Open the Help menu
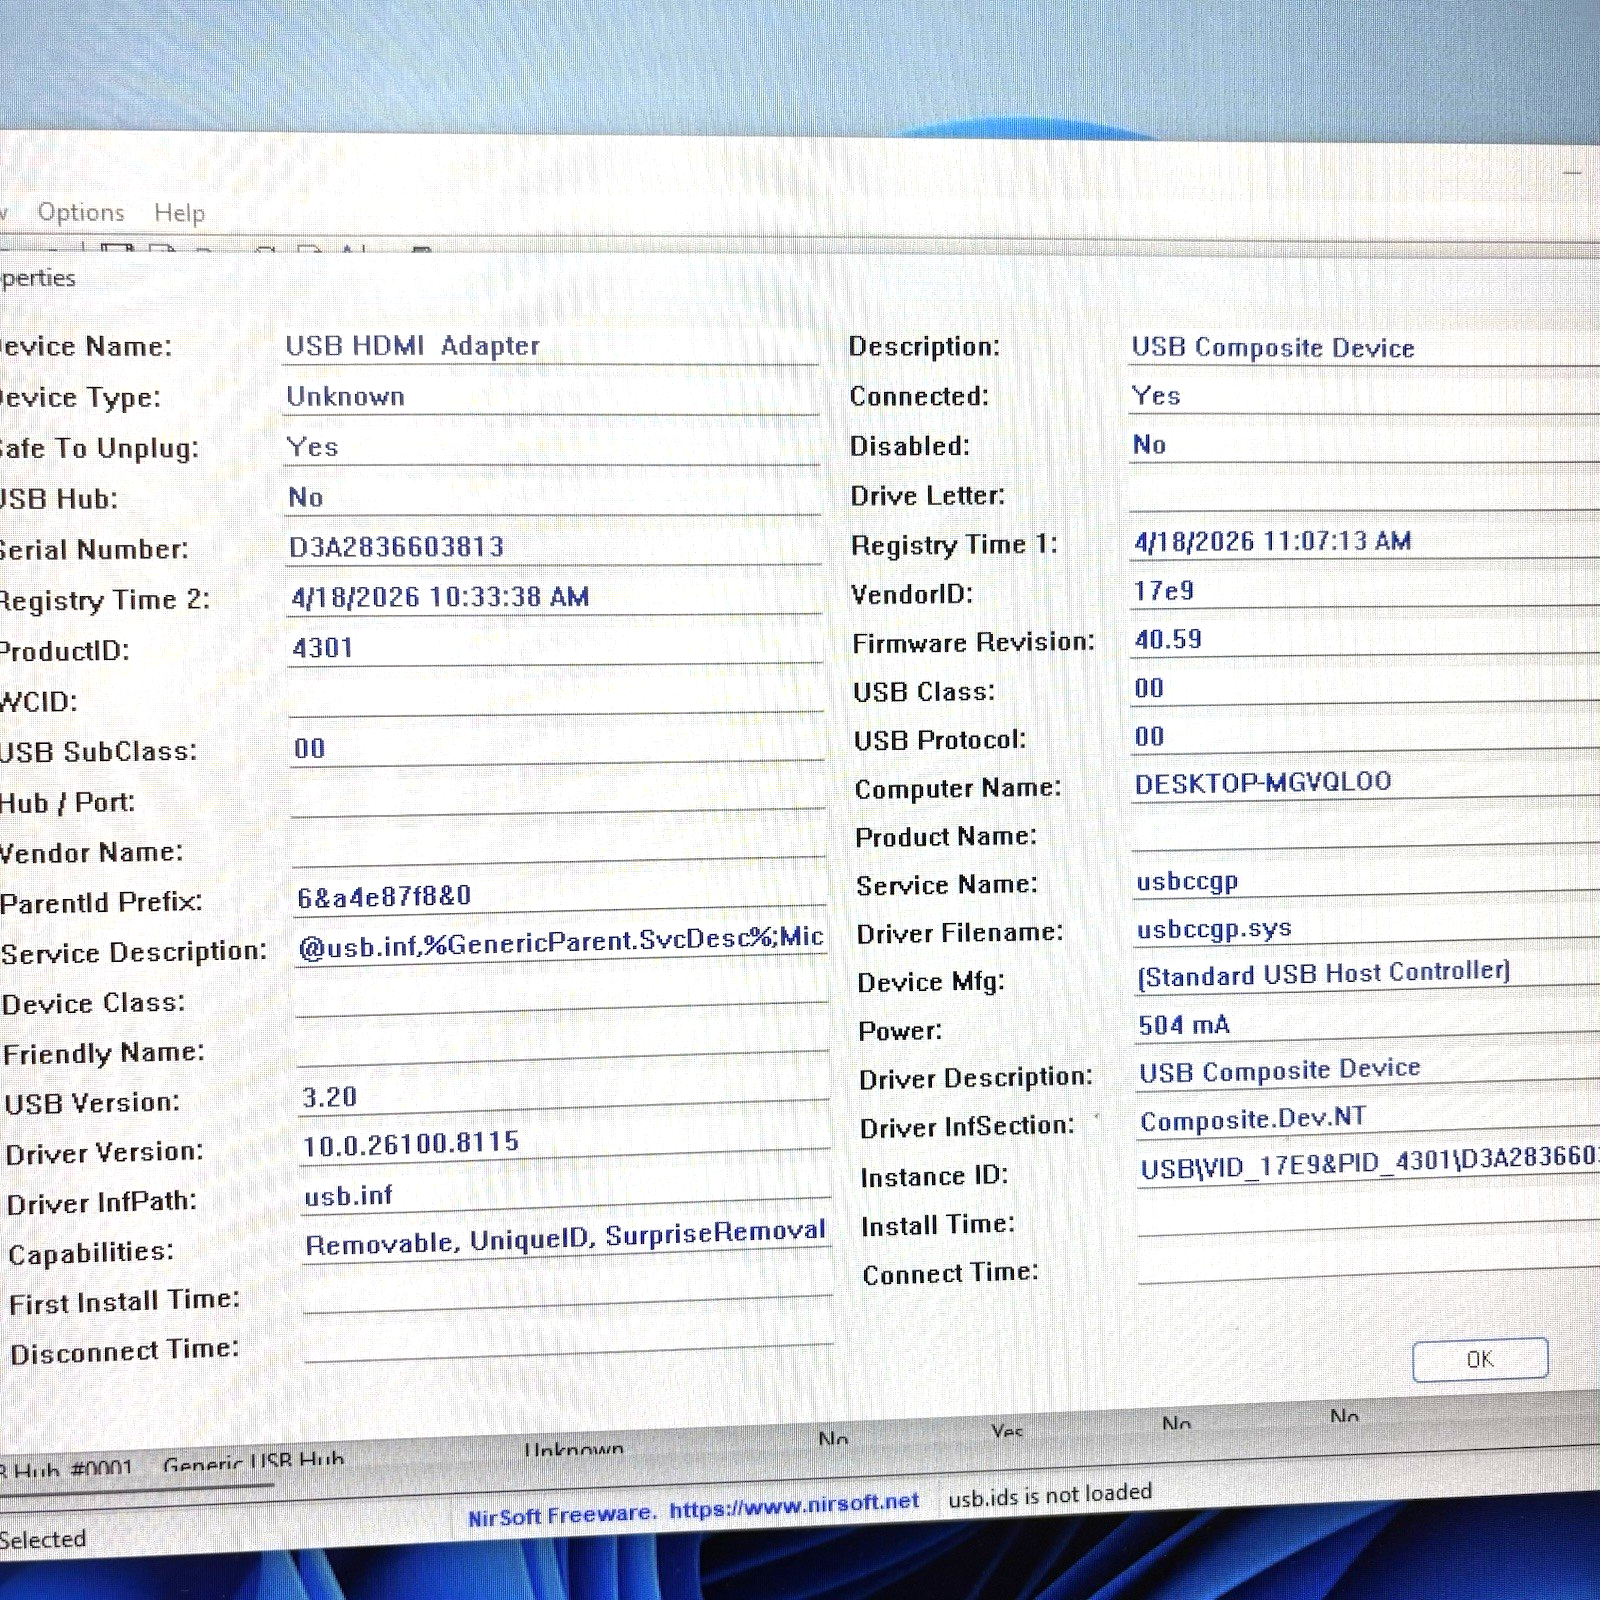This screenshot has height=1600, width=1600. [179, 213]
